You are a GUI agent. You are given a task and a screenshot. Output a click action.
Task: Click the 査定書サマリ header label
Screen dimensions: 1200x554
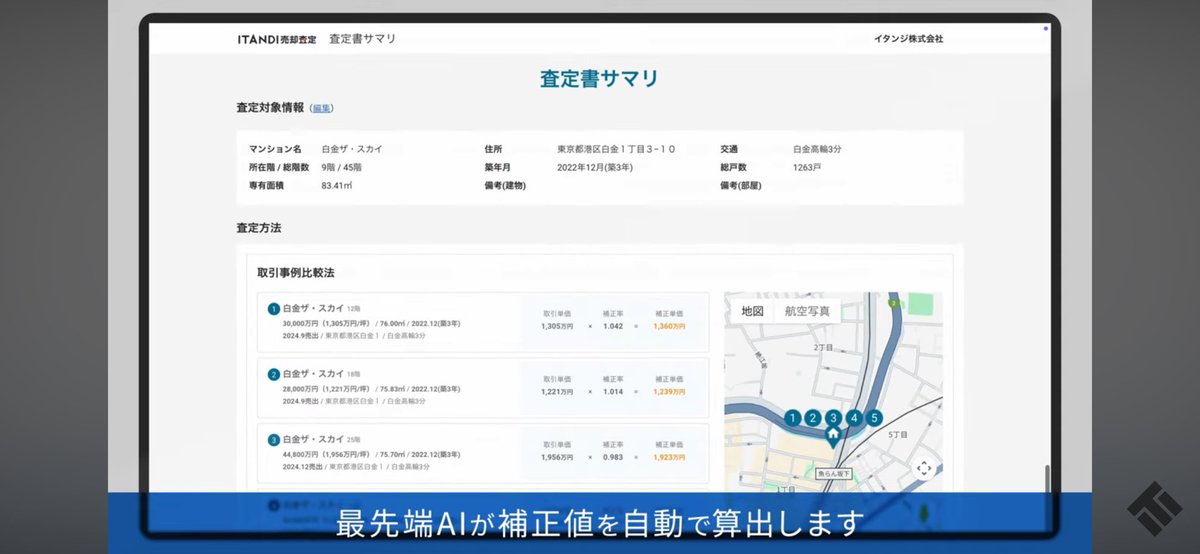tap(363, 39)
